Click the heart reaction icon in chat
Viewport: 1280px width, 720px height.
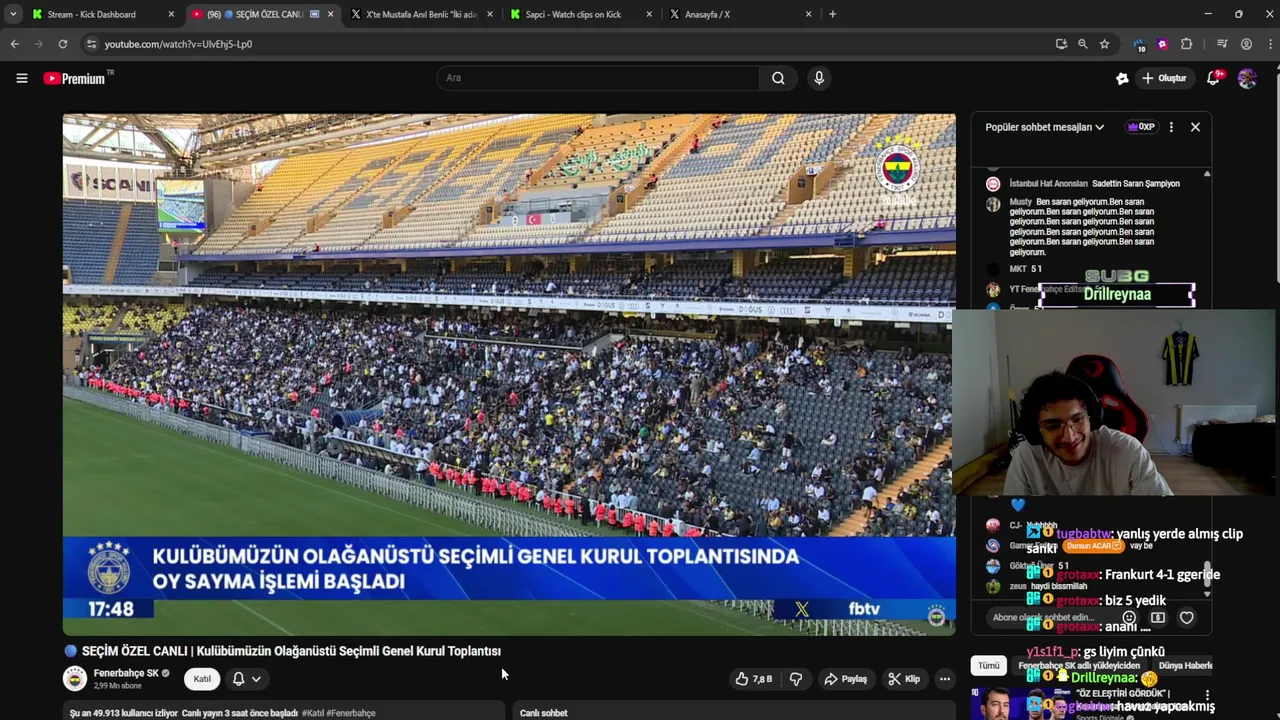(1187, 618)
